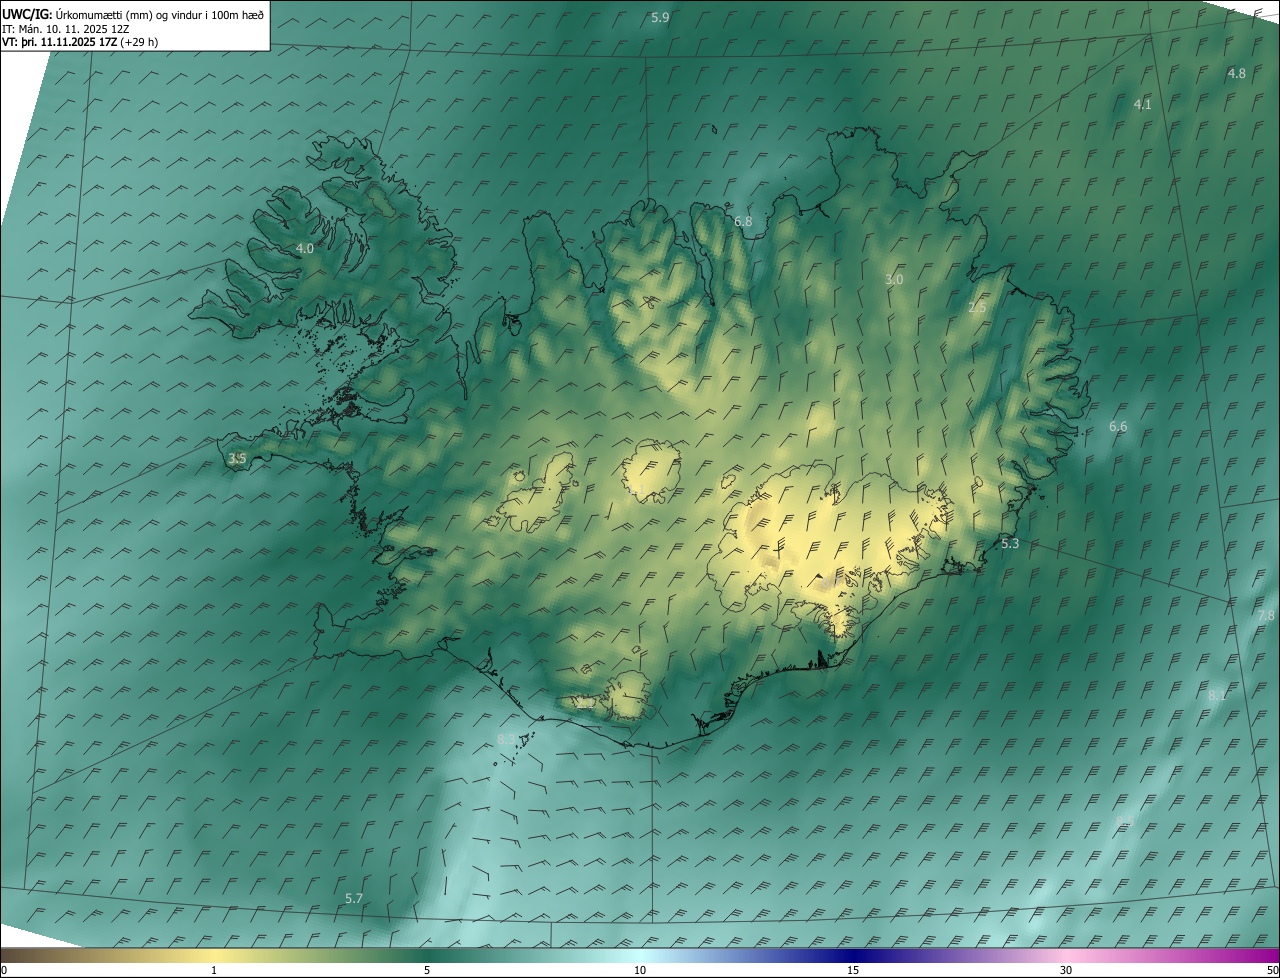Screen dimensions: 1280x978
Task: Click the 5 tick on the color scale
Action: [x=427, y=970]
